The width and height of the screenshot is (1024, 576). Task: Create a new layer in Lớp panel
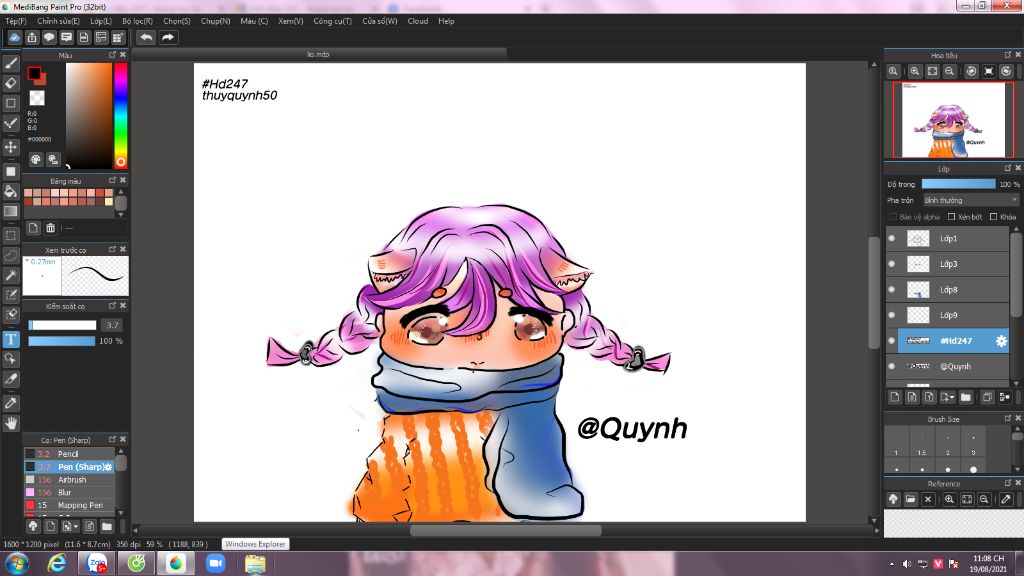[x=895, y=397]
